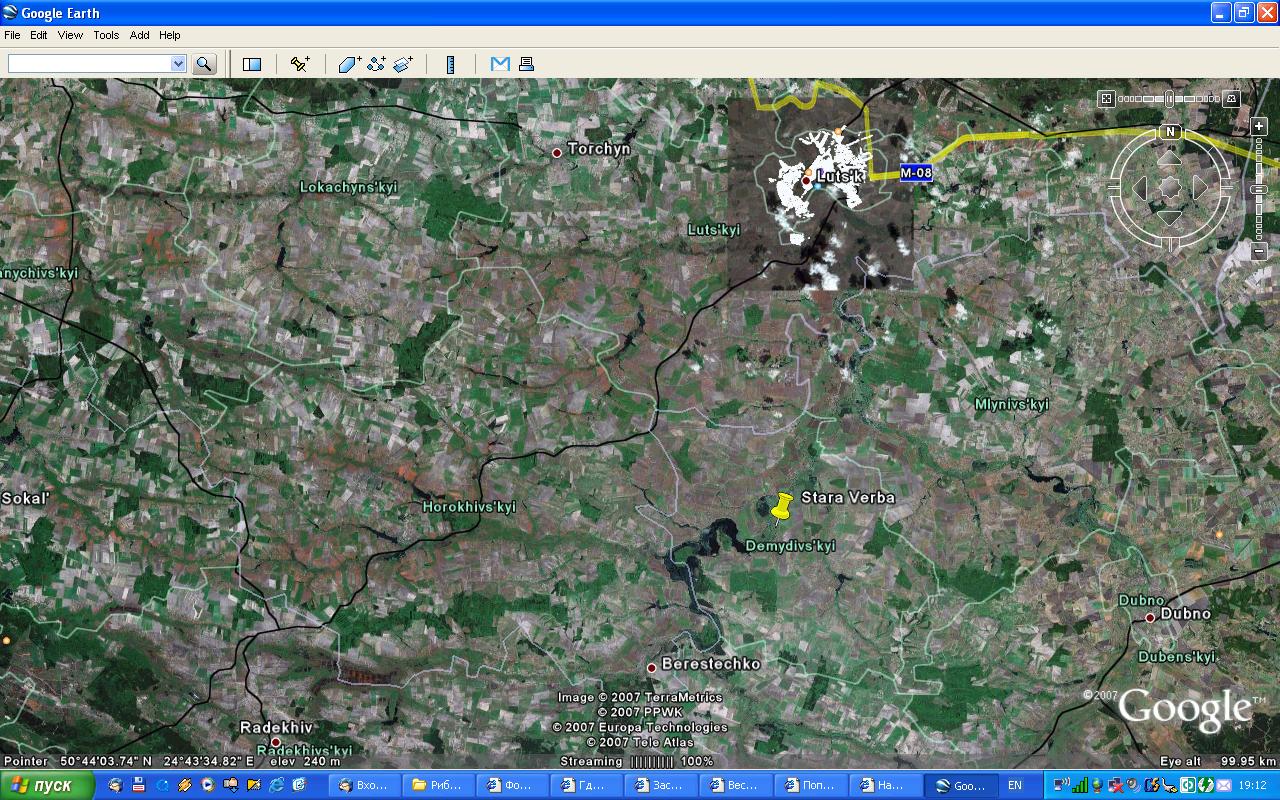This screenshot has height=800, width=1280.
Task: Click the zoom in plus button
Action: click(1260, 126)
